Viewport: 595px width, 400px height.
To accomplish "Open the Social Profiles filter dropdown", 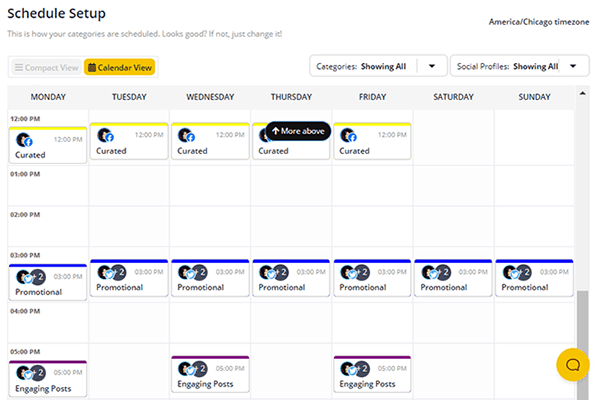I will pyautogui.click(x=519, y=66).
